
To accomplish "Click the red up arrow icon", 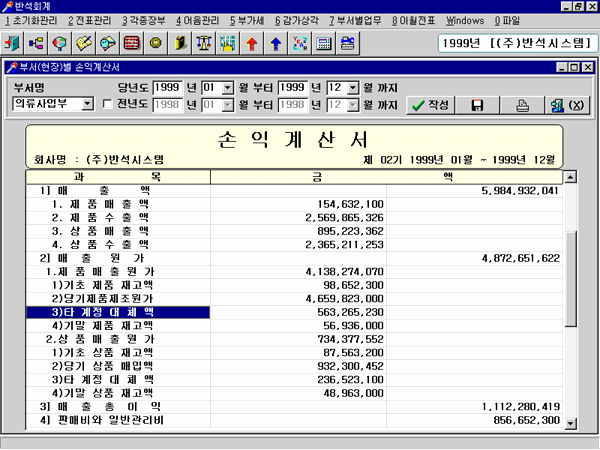I will 251,43.
